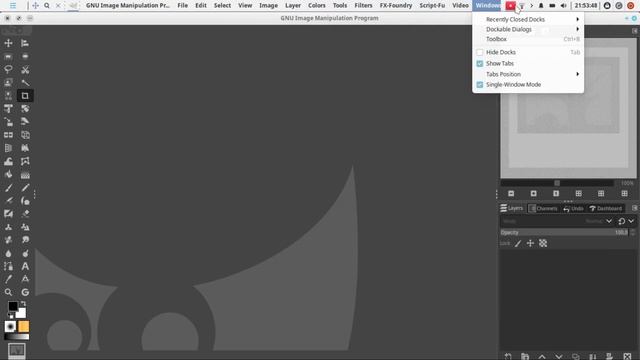Set navigation zoom to 1:1
640x360 pixels.
coord(556,193)
